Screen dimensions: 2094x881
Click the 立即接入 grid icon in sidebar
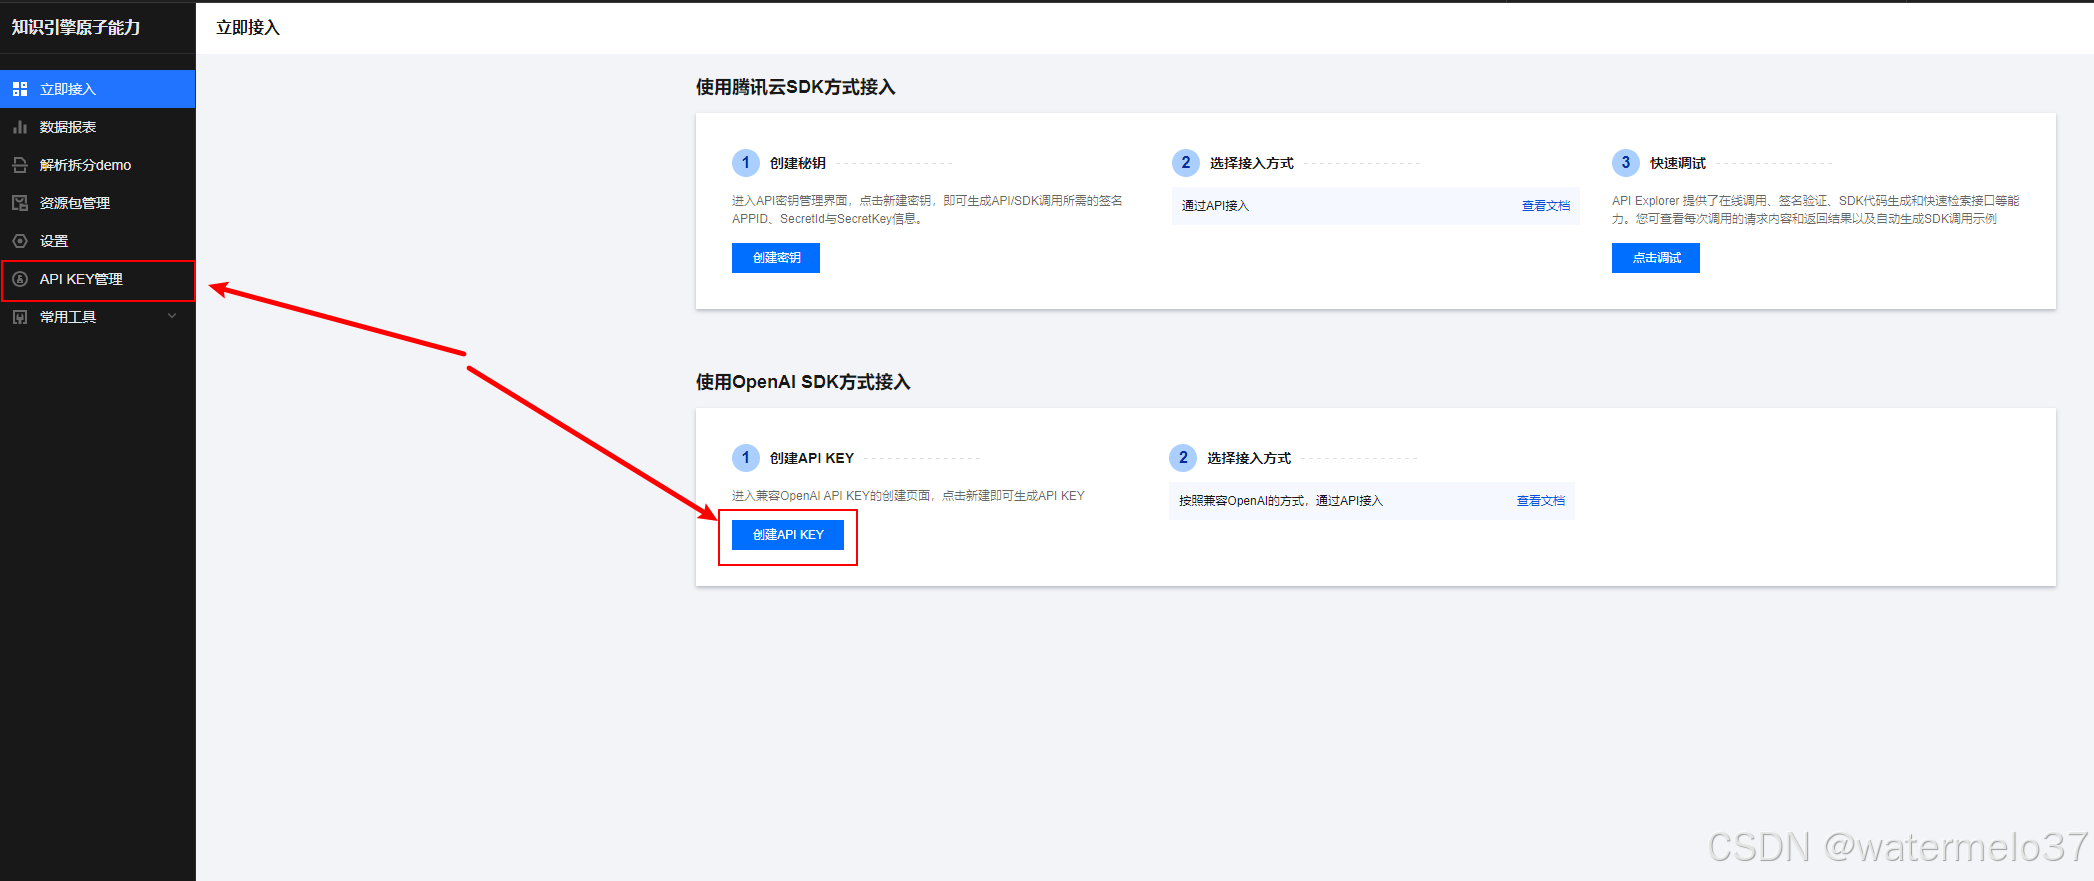[20, 89]
